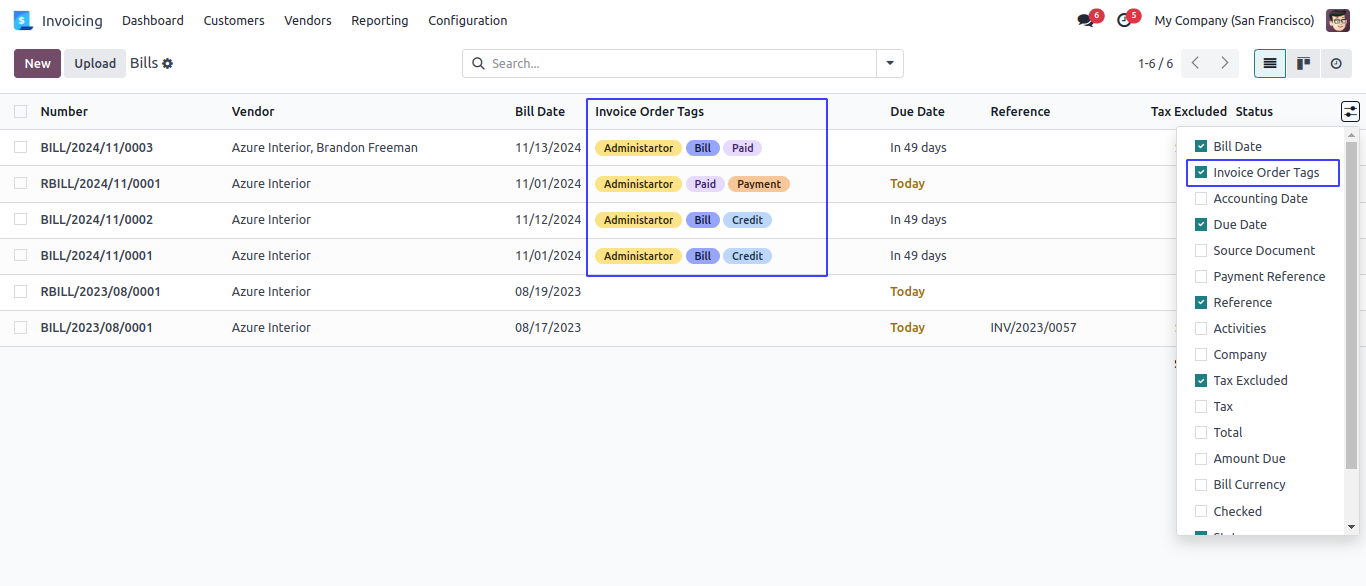Image resolution: width=1366 pixels, height=586 pixels.
Task: Click the optional columns adjust icon
Action: click(1350, 112)
